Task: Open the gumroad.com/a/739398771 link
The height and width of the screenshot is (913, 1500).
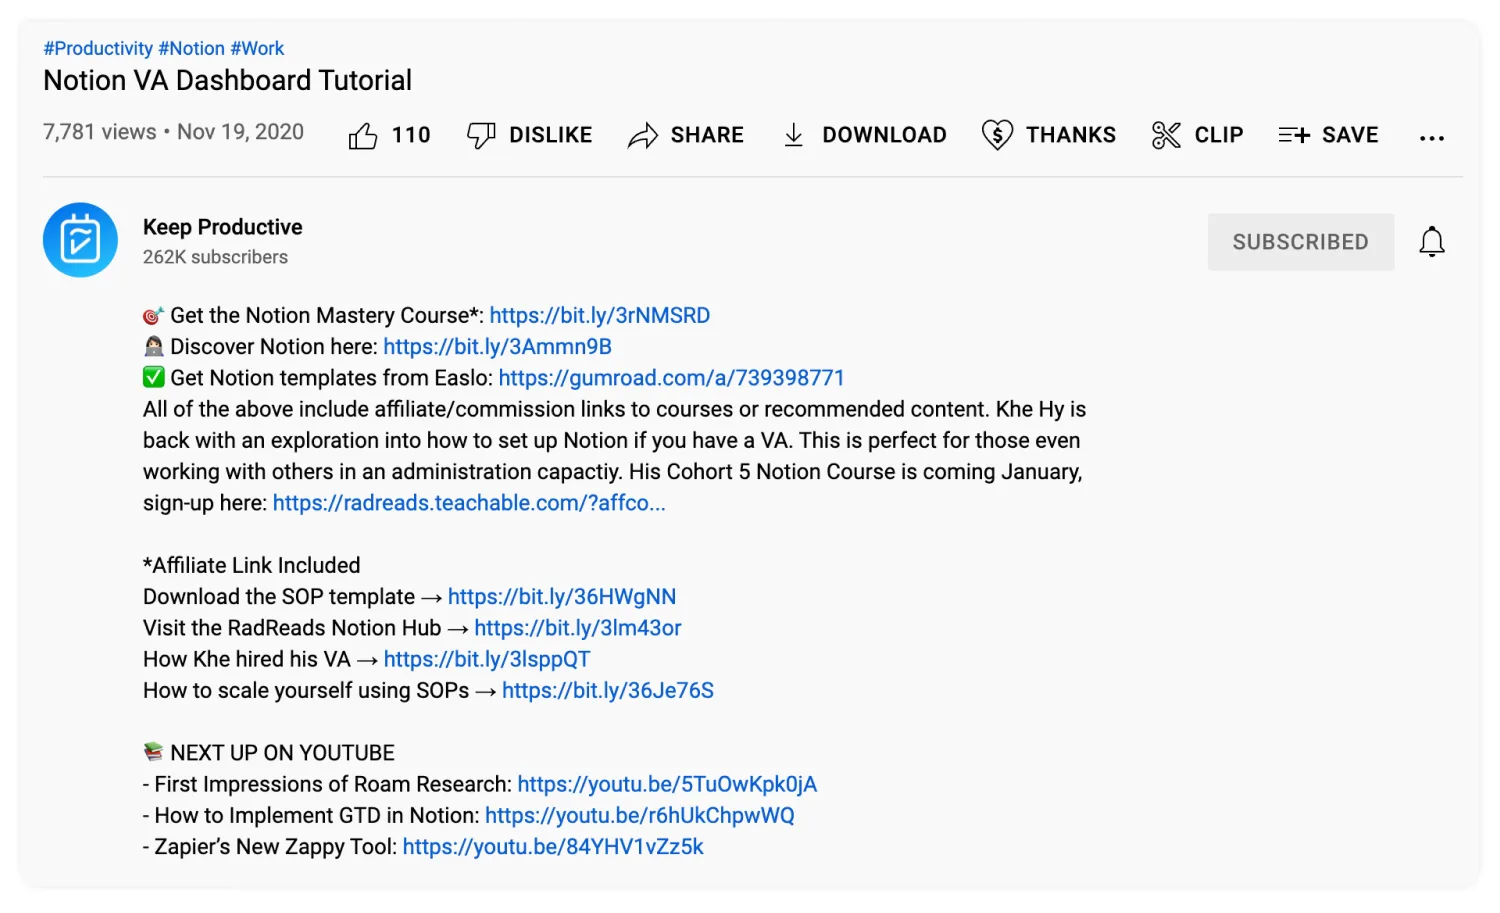Action: 671,378
